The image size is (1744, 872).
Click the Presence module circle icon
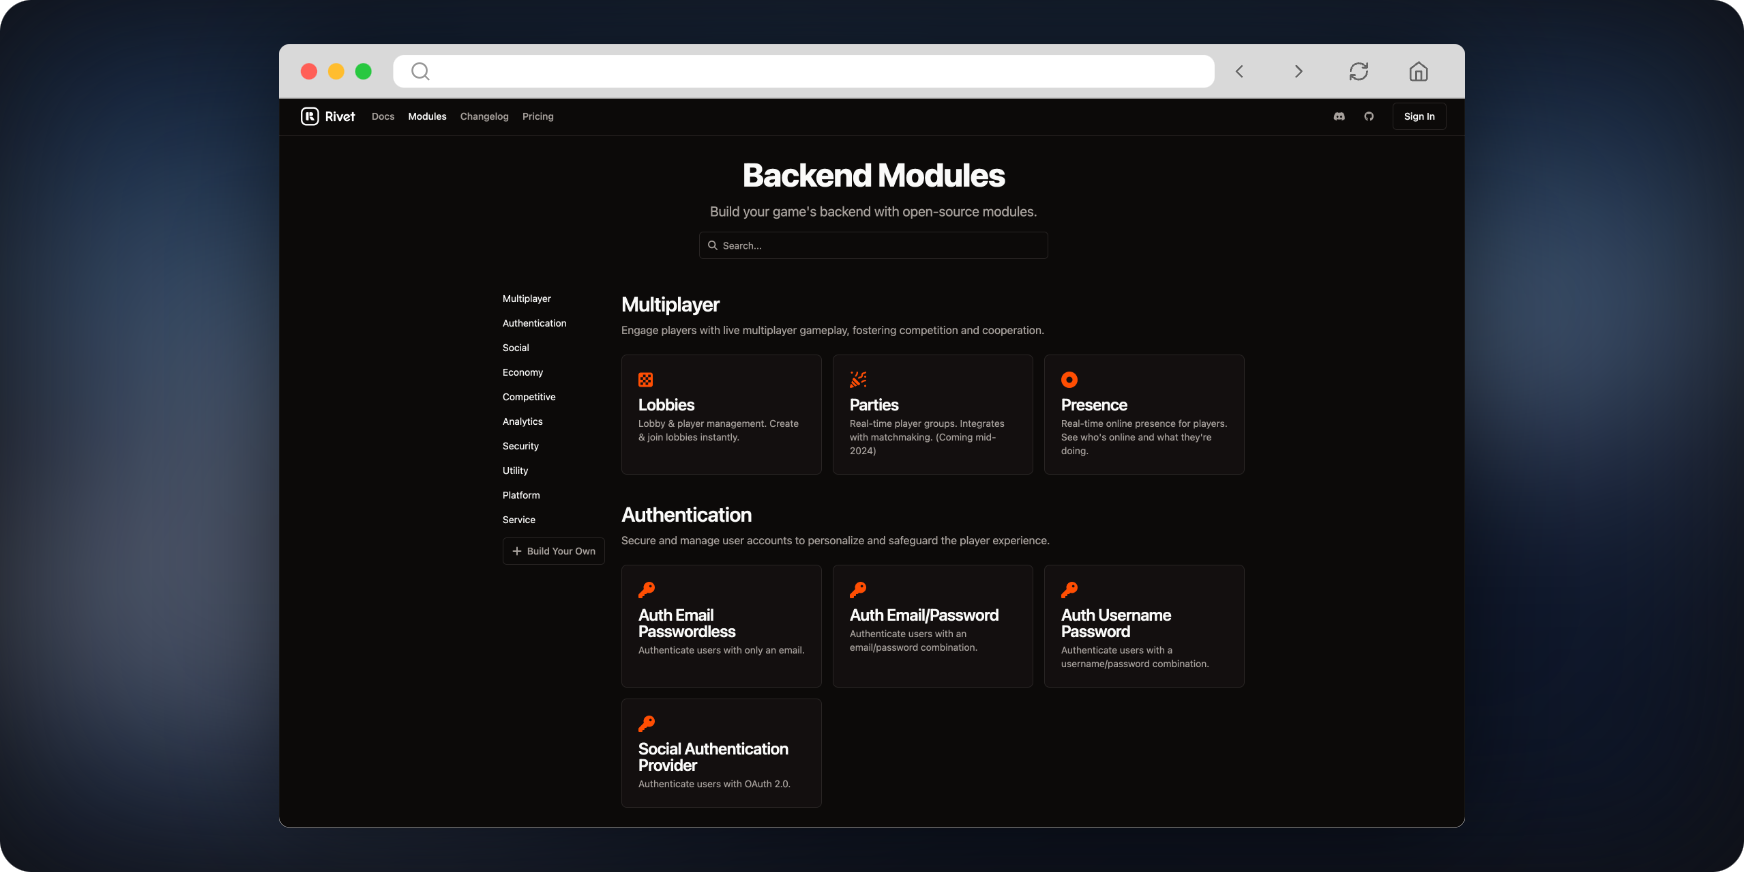(1069, 380)
